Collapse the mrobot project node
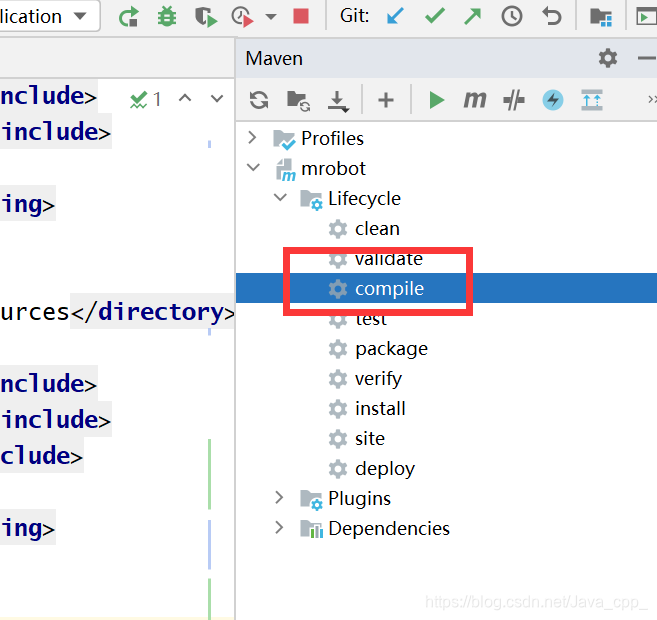The height and width of the screenshot is (620, 657). point(253,168)
